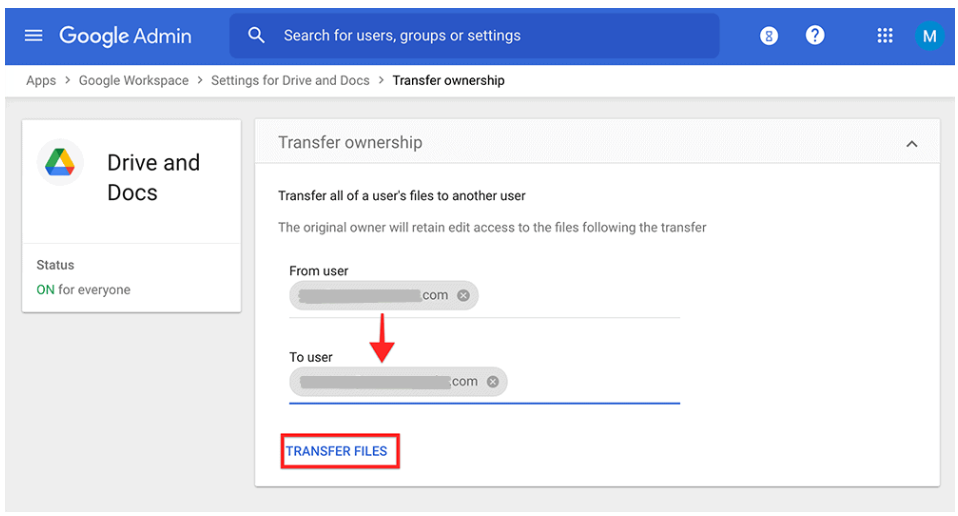The image size is (958, 516).
Task: Click the ON for everyone status
Action: 83,289
